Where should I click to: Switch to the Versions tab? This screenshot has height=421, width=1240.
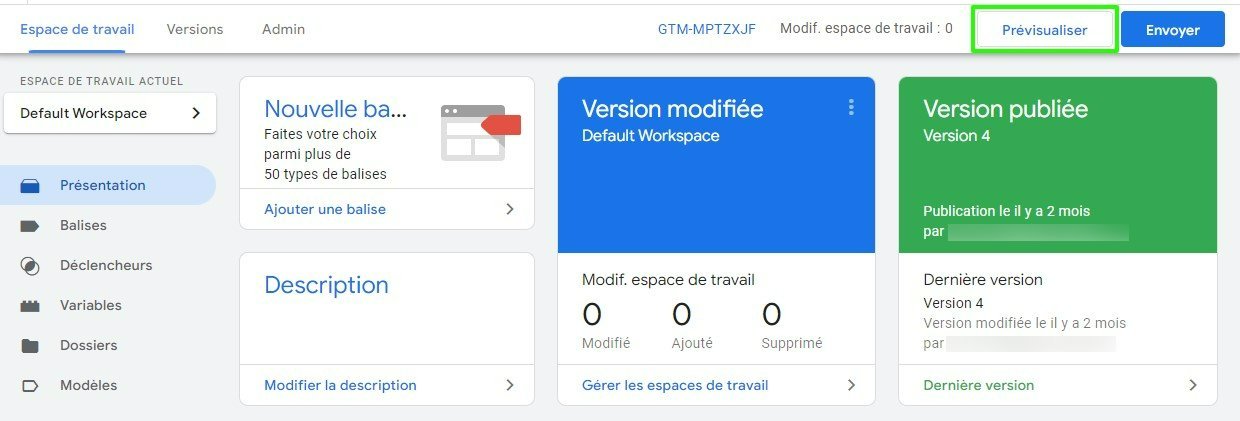195,30
